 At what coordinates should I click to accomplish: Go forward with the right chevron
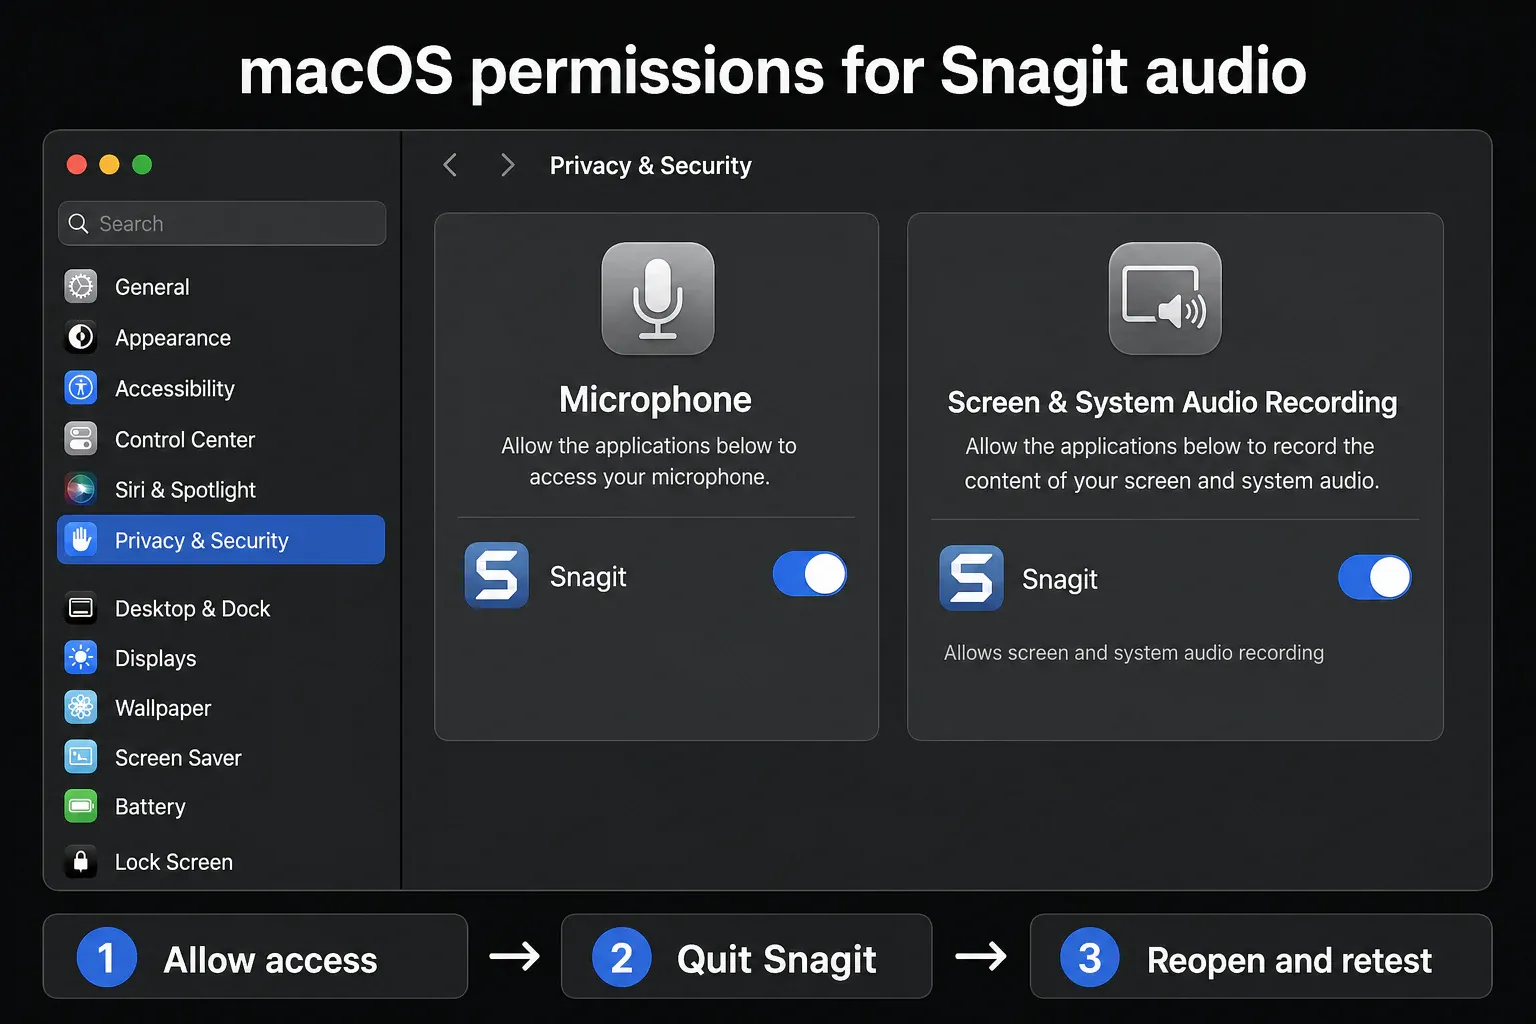pos(507,165)
